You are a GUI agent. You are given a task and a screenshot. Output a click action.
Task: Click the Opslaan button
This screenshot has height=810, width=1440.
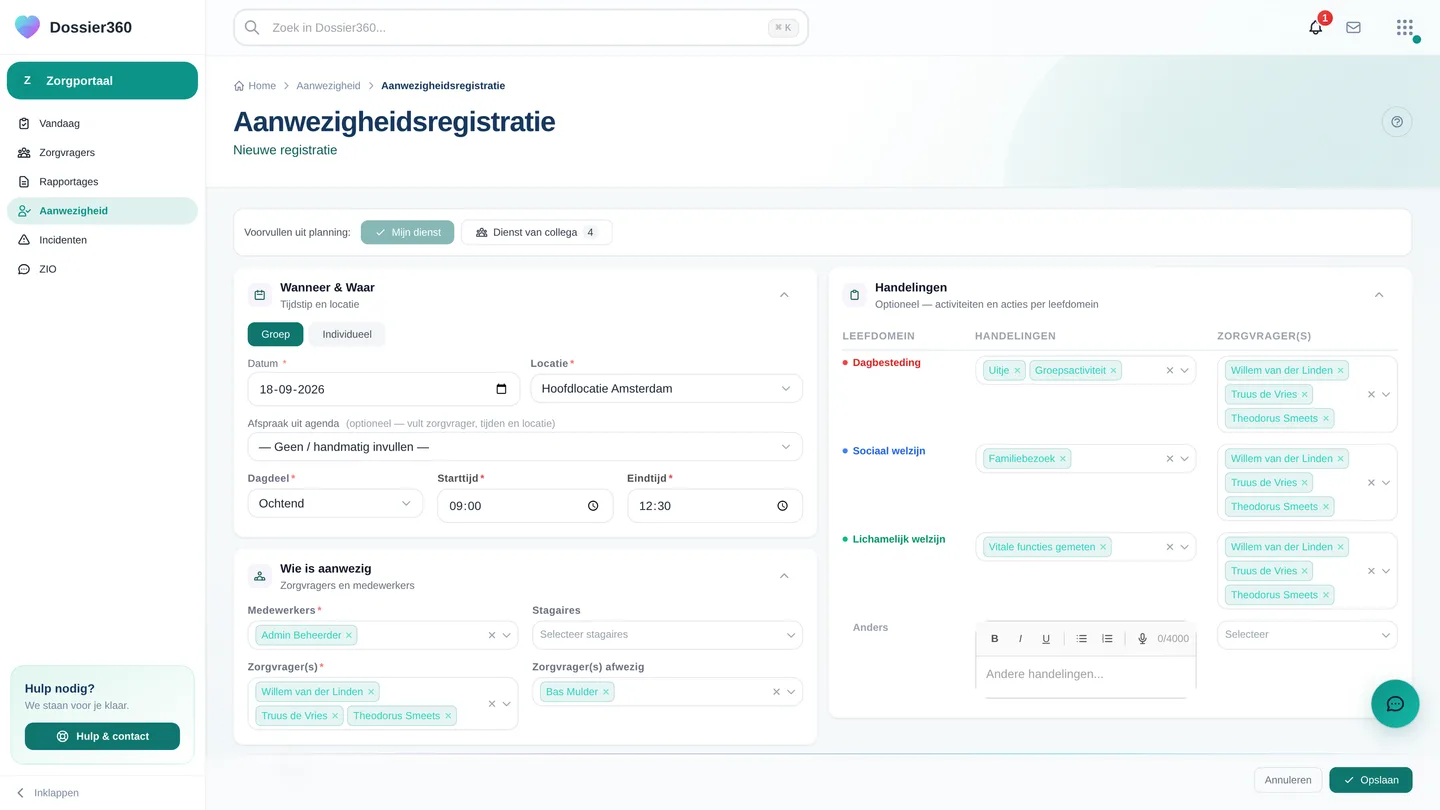(x=1371, y=780)
